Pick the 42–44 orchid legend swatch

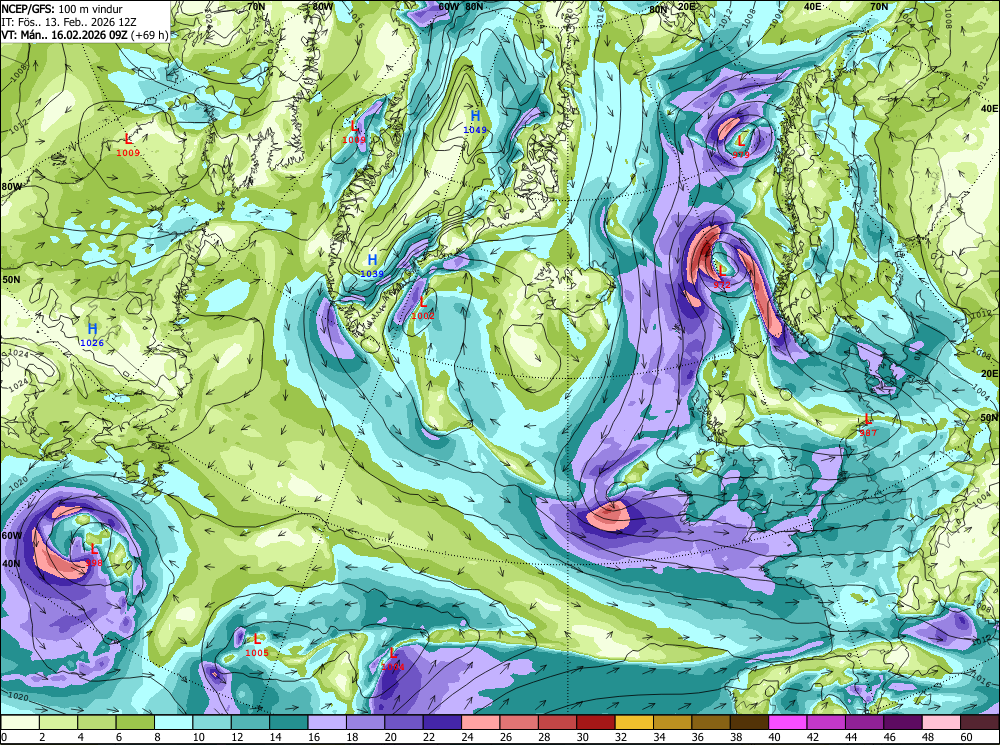pos(826,722)
